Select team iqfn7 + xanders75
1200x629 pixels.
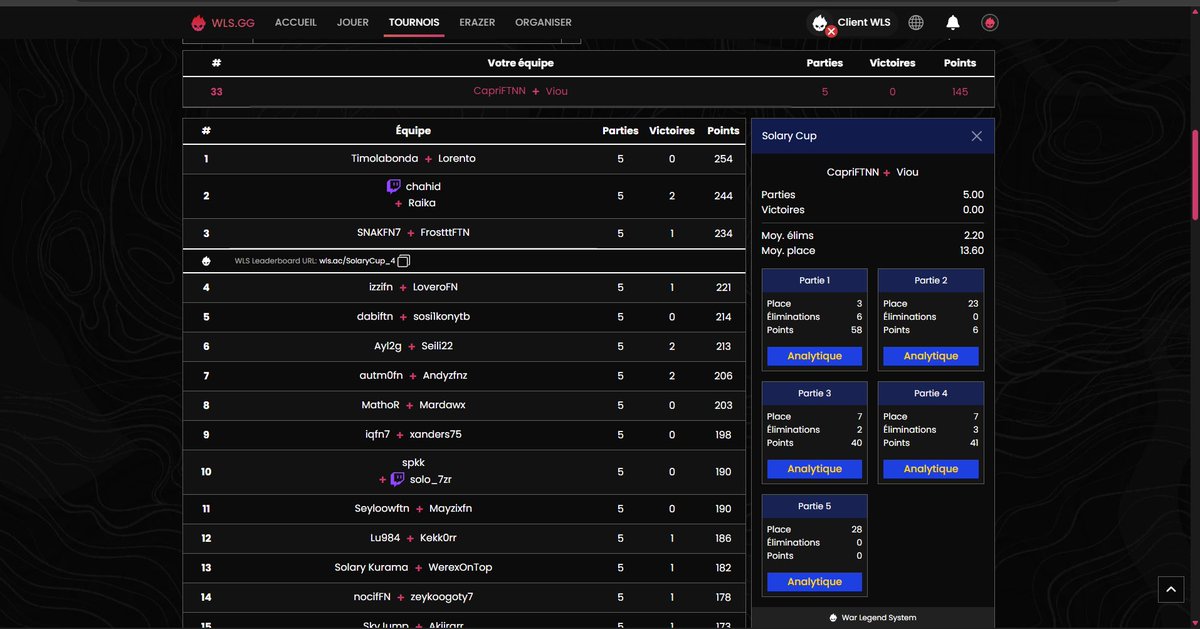(x=464, y=435)
